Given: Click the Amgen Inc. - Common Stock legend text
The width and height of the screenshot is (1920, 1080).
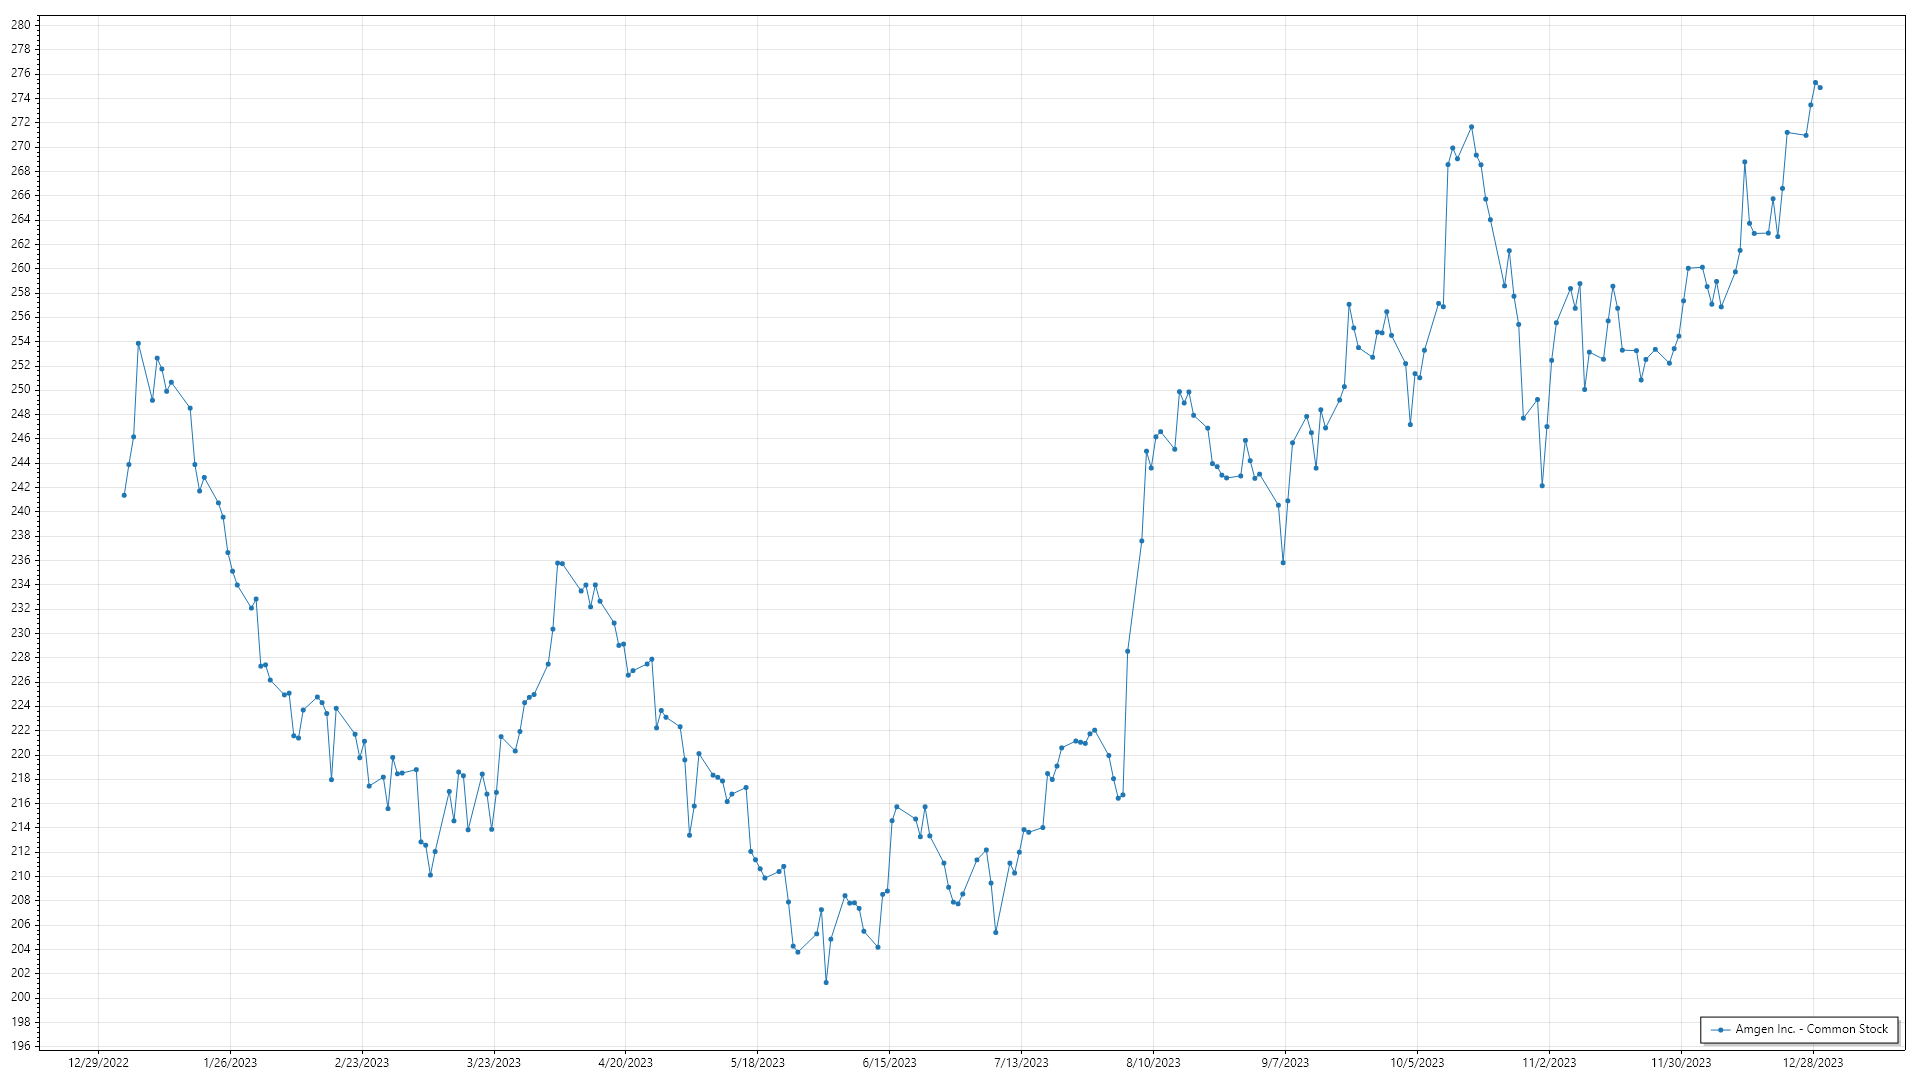Looking at the screenshot, I should 1811,1029.
